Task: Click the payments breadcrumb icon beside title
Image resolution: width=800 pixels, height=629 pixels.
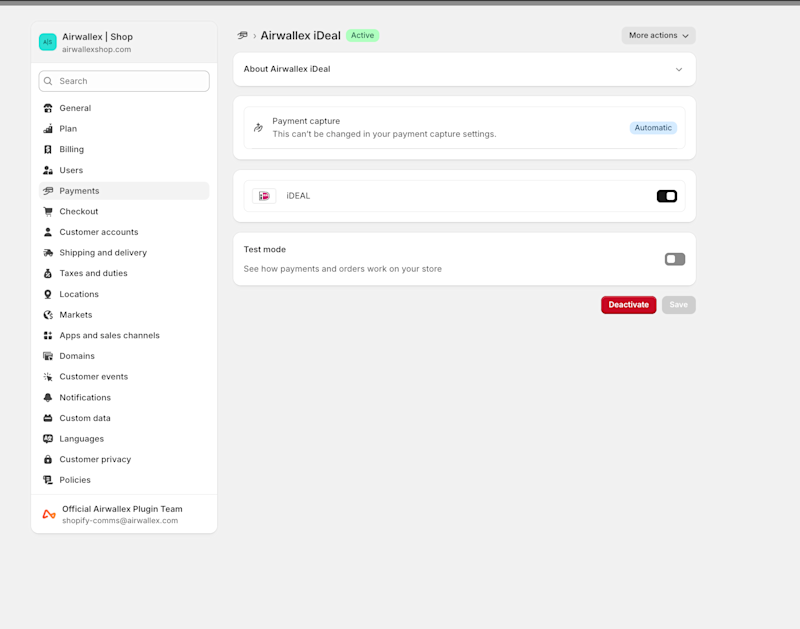Action: click(242, 35)
